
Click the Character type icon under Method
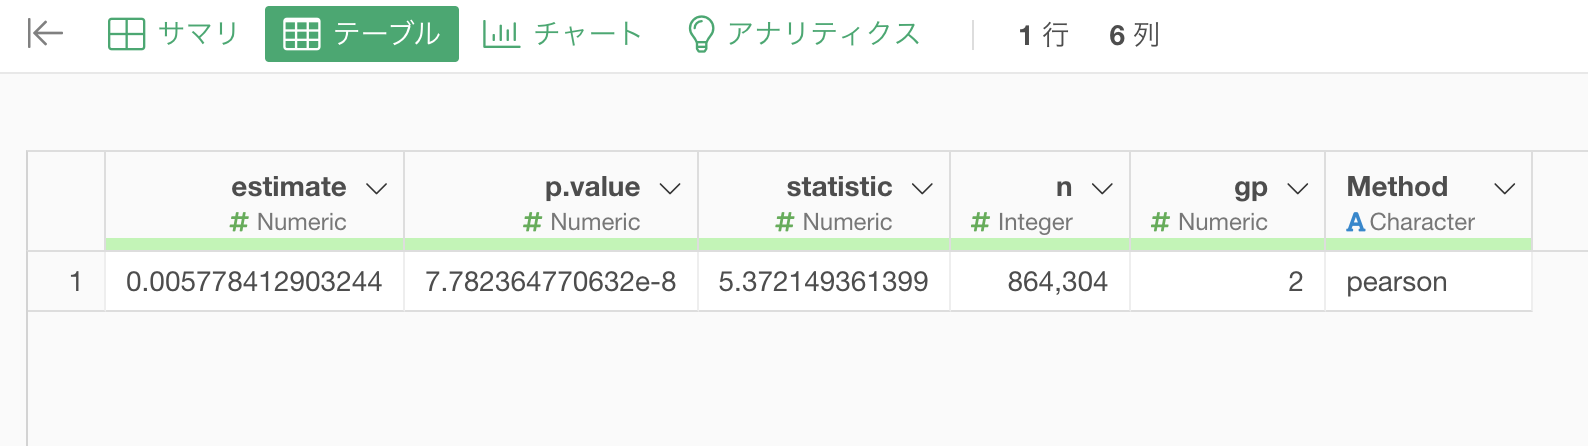(1355, 222)
